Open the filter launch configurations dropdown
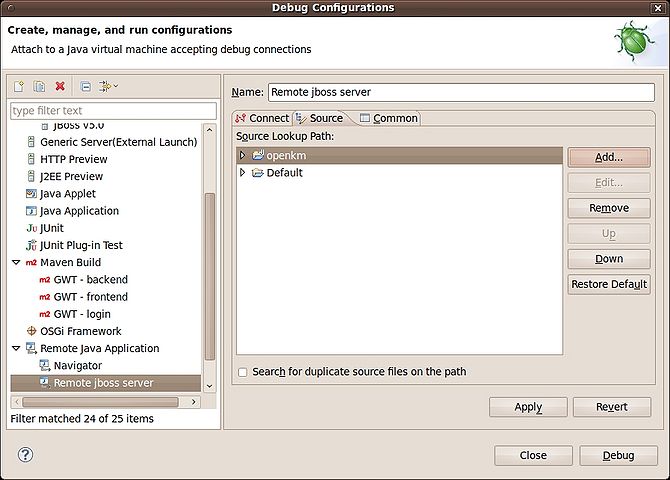670x480 pixels. (109, 86)
